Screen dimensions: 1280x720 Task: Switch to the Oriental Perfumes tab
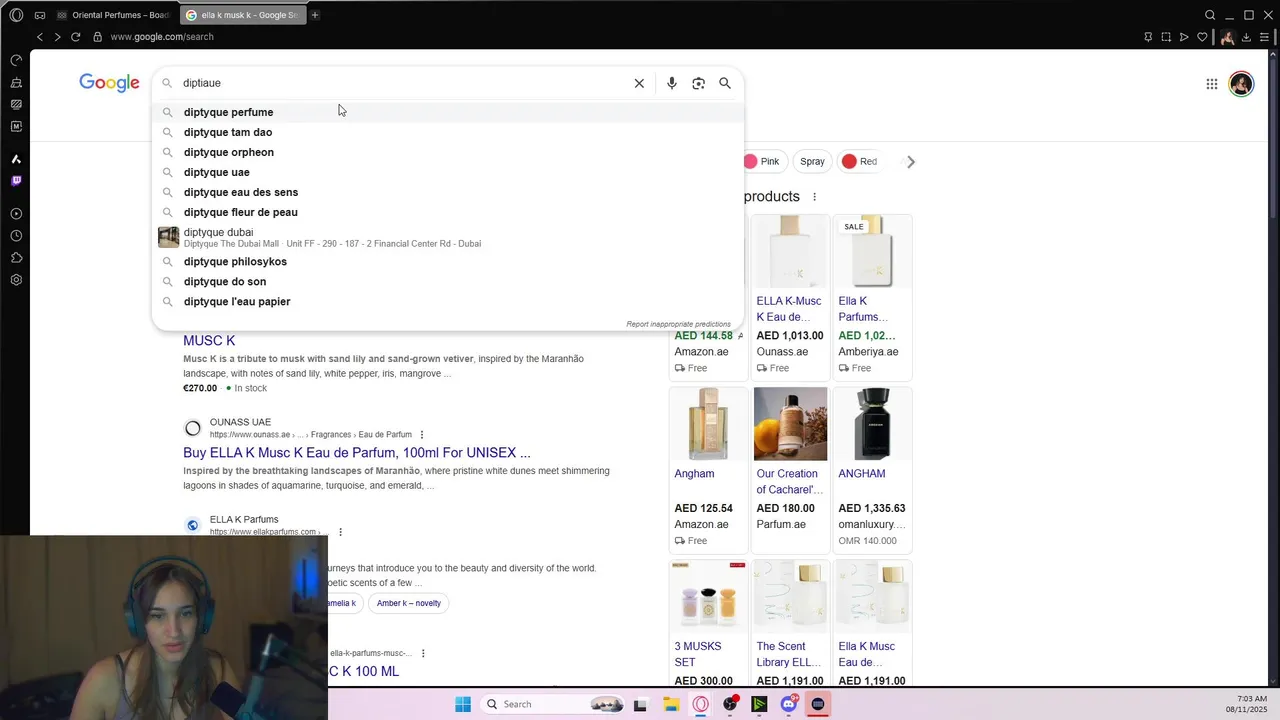click(x=112, y=15)
